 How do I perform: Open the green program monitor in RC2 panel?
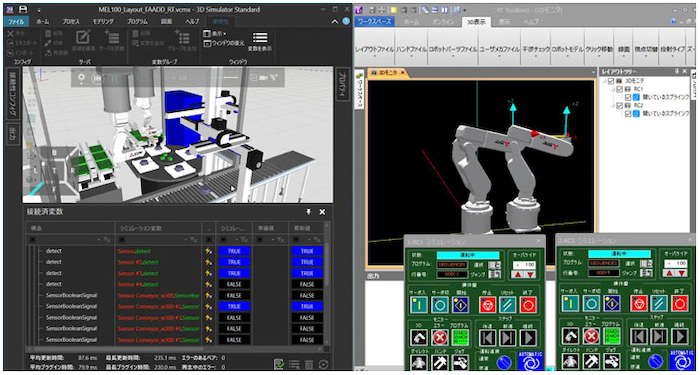coord(612,337)
